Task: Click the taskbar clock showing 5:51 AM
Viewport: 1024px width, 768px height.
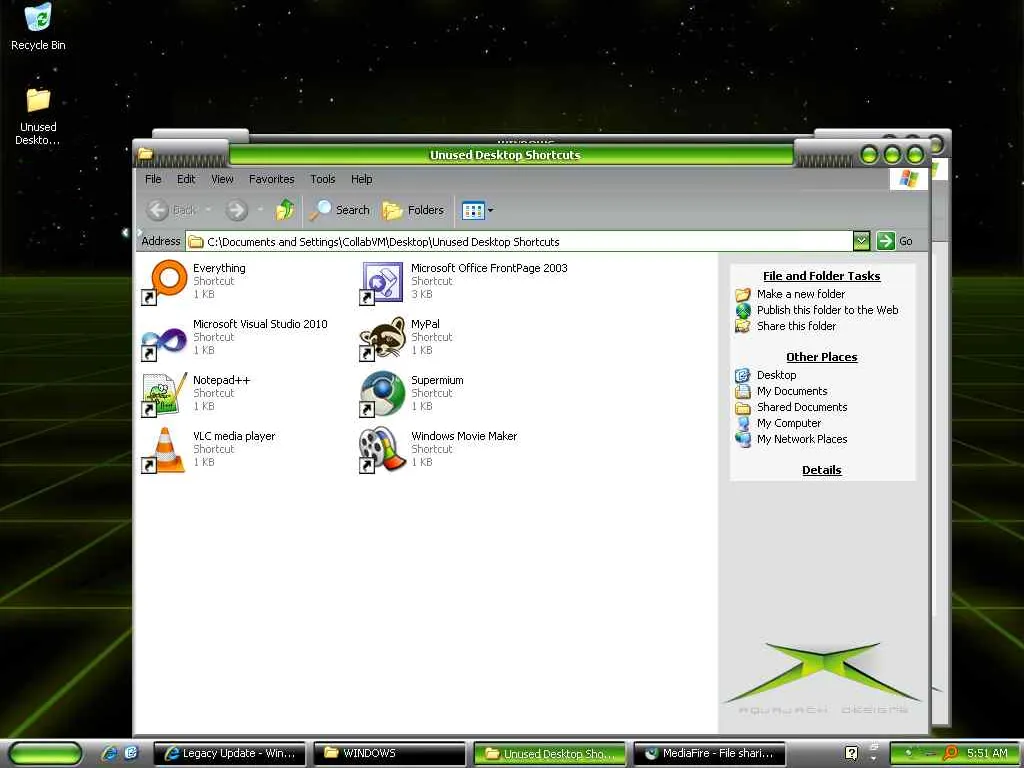Action: 987,754
